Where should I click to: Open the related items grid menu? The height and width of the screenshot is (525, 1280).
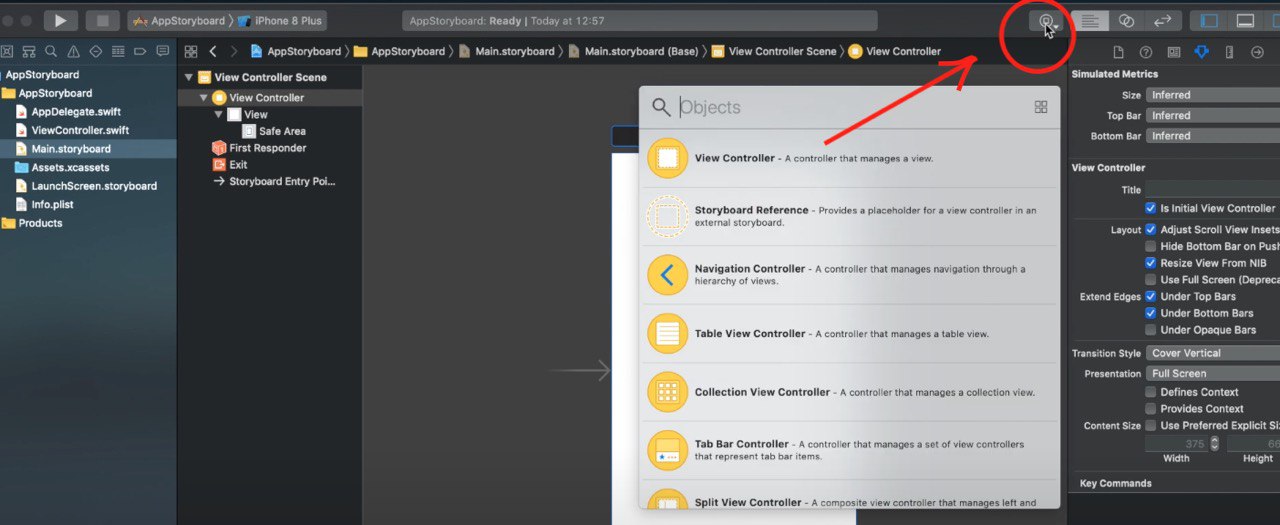[191, 51]
